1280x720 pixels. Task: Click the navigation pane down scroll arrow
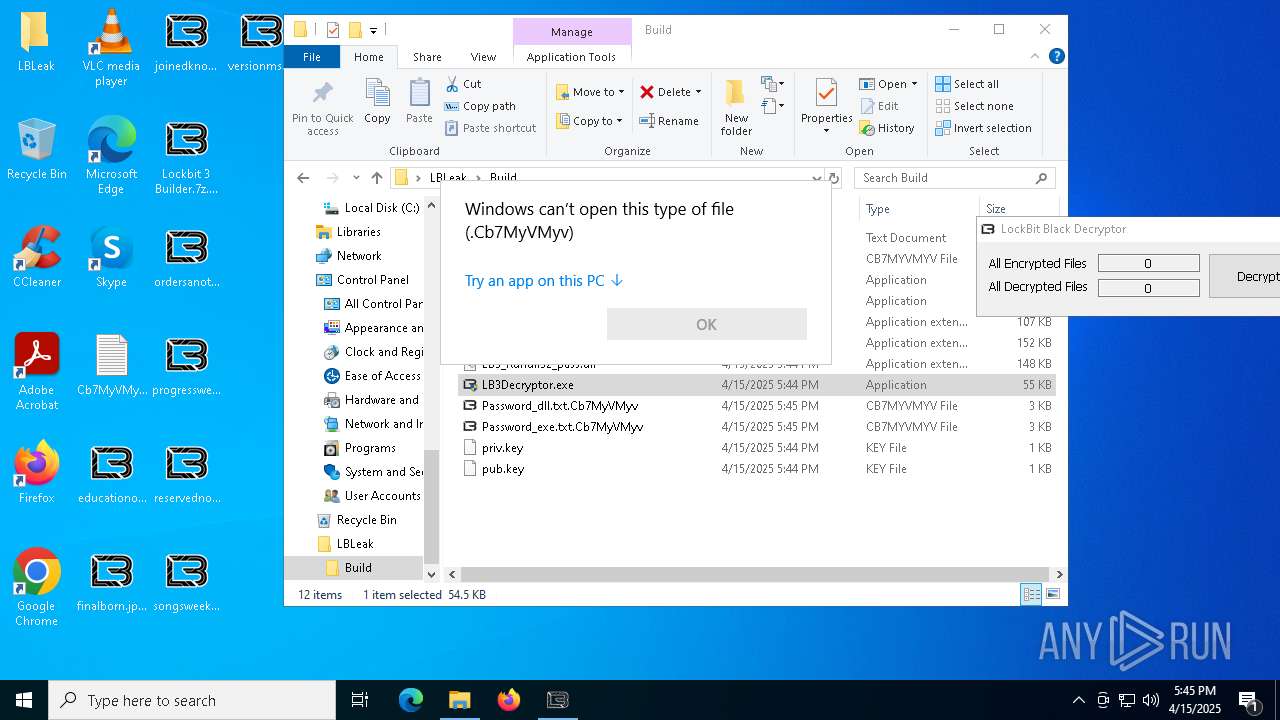(x=431, y=575)
